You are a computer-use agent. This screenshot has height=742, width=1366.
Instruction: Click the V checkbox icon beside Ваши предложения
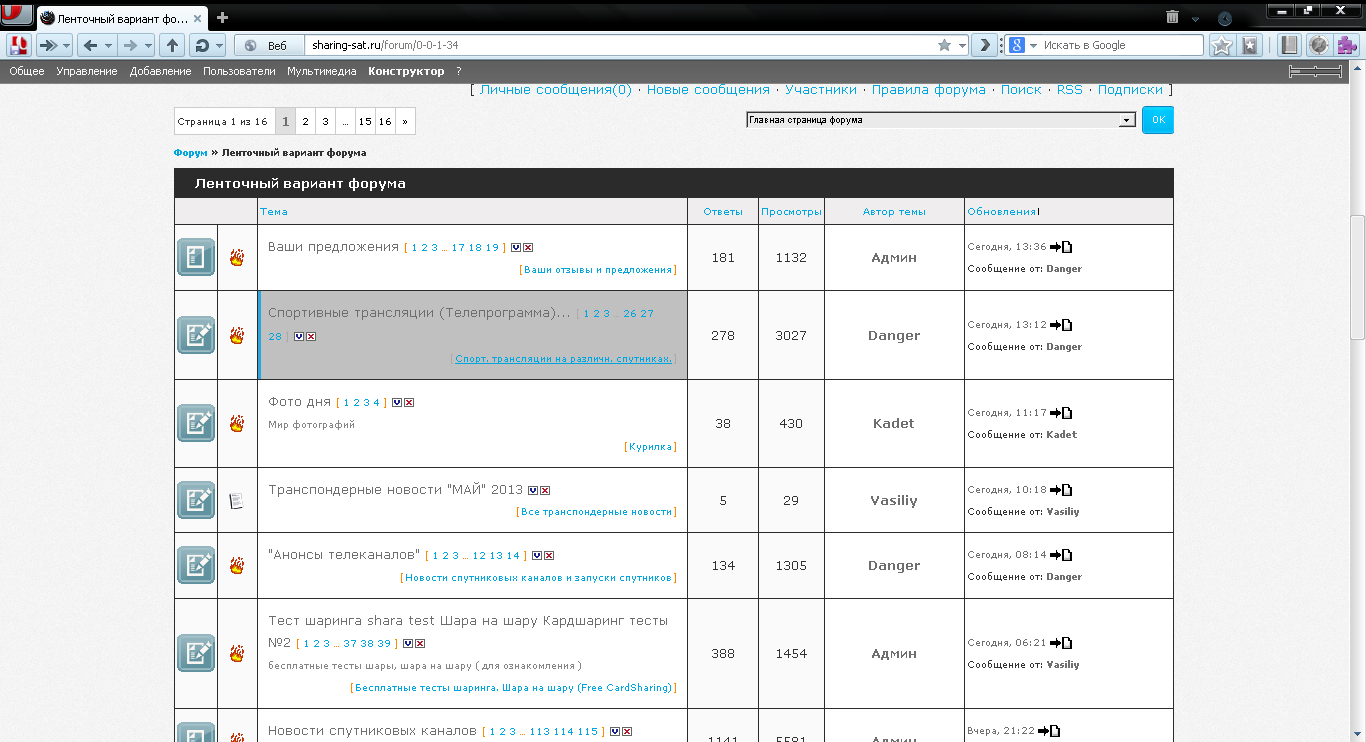[x=516, y=247]
